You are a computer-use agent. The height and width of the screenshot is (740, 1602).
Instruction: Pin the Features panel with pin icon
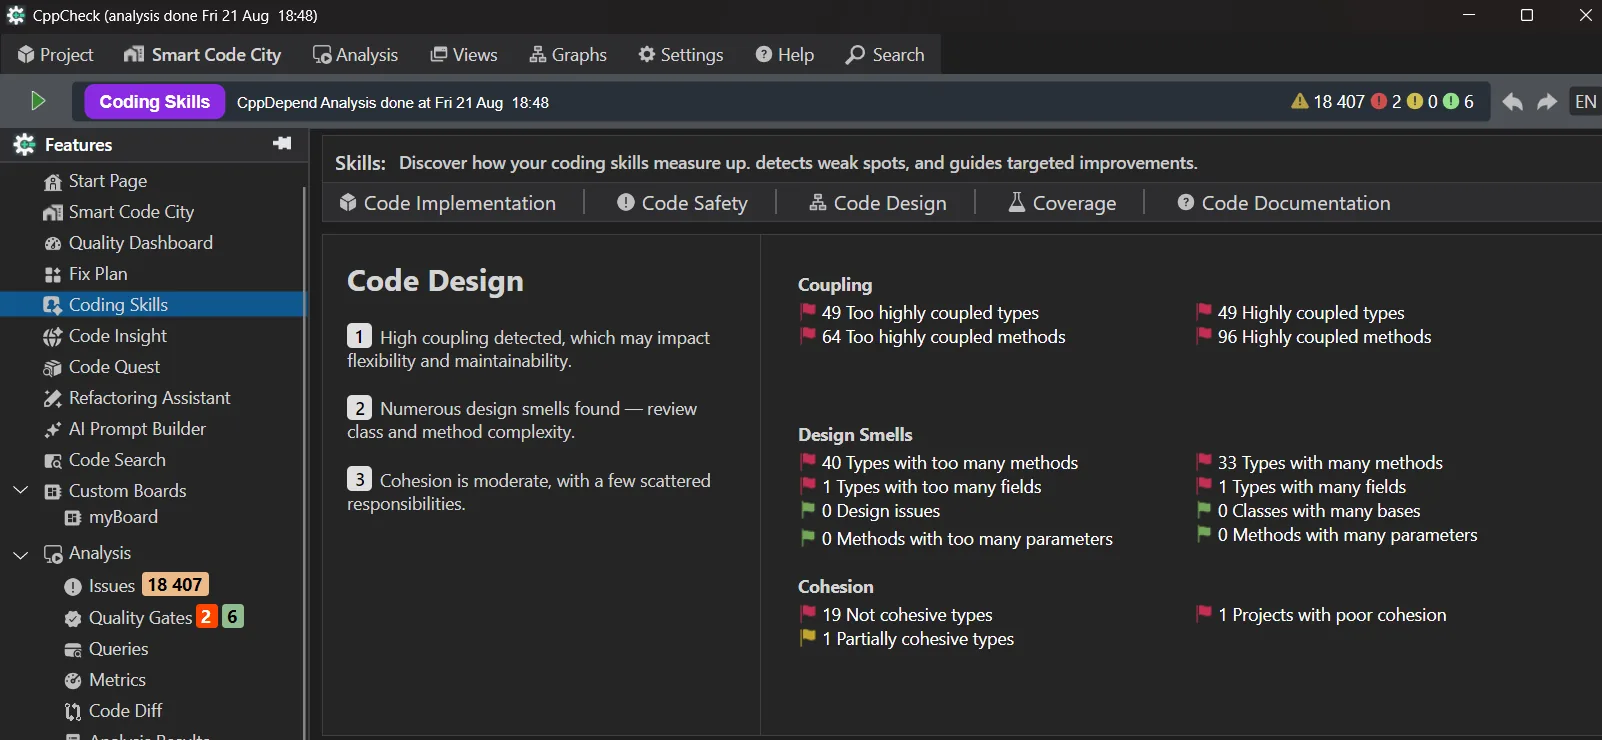tap(282, 144)
